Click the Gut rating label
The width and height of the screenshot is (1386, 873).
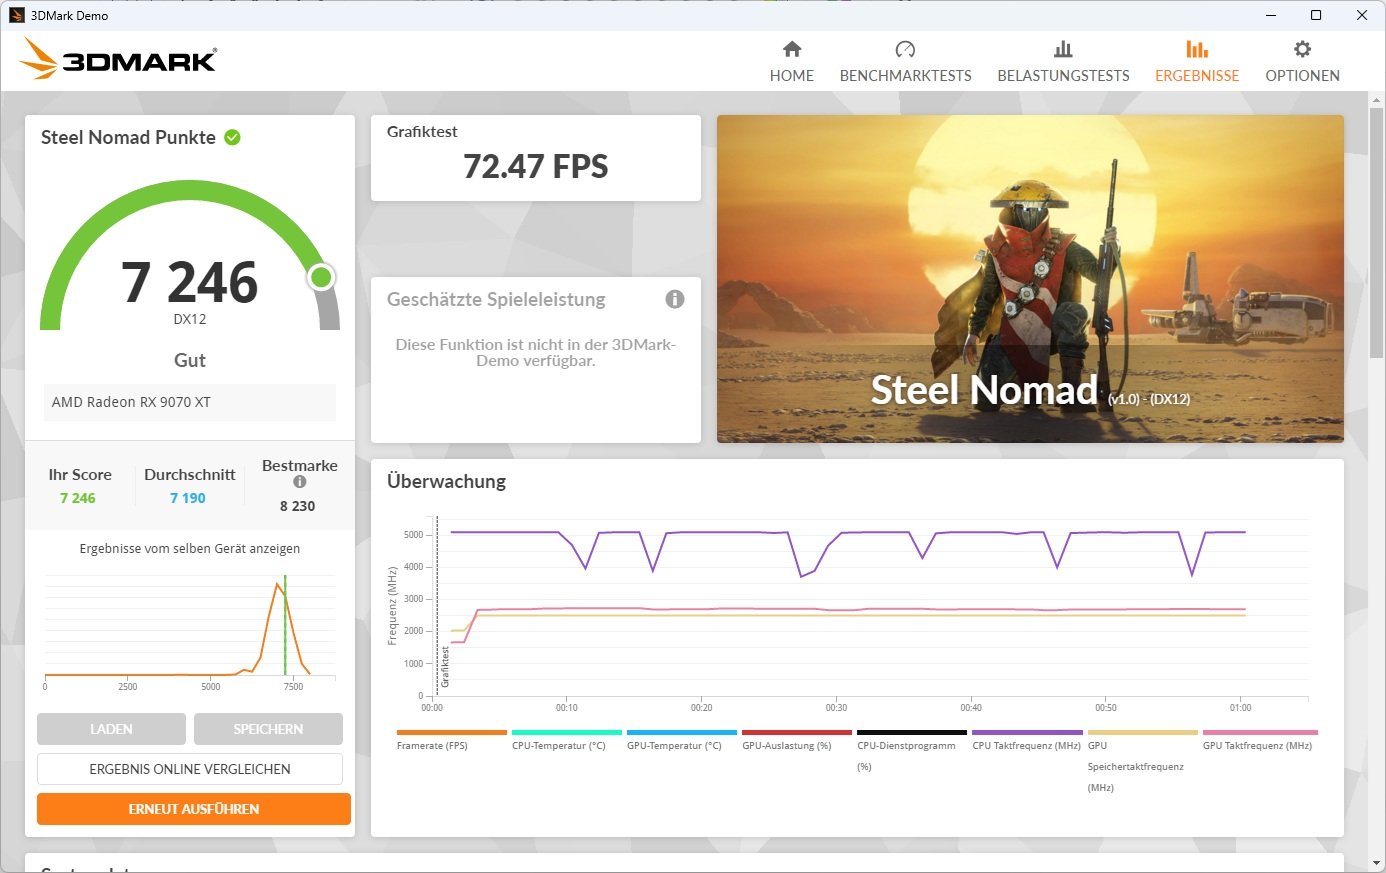point(190,360)
